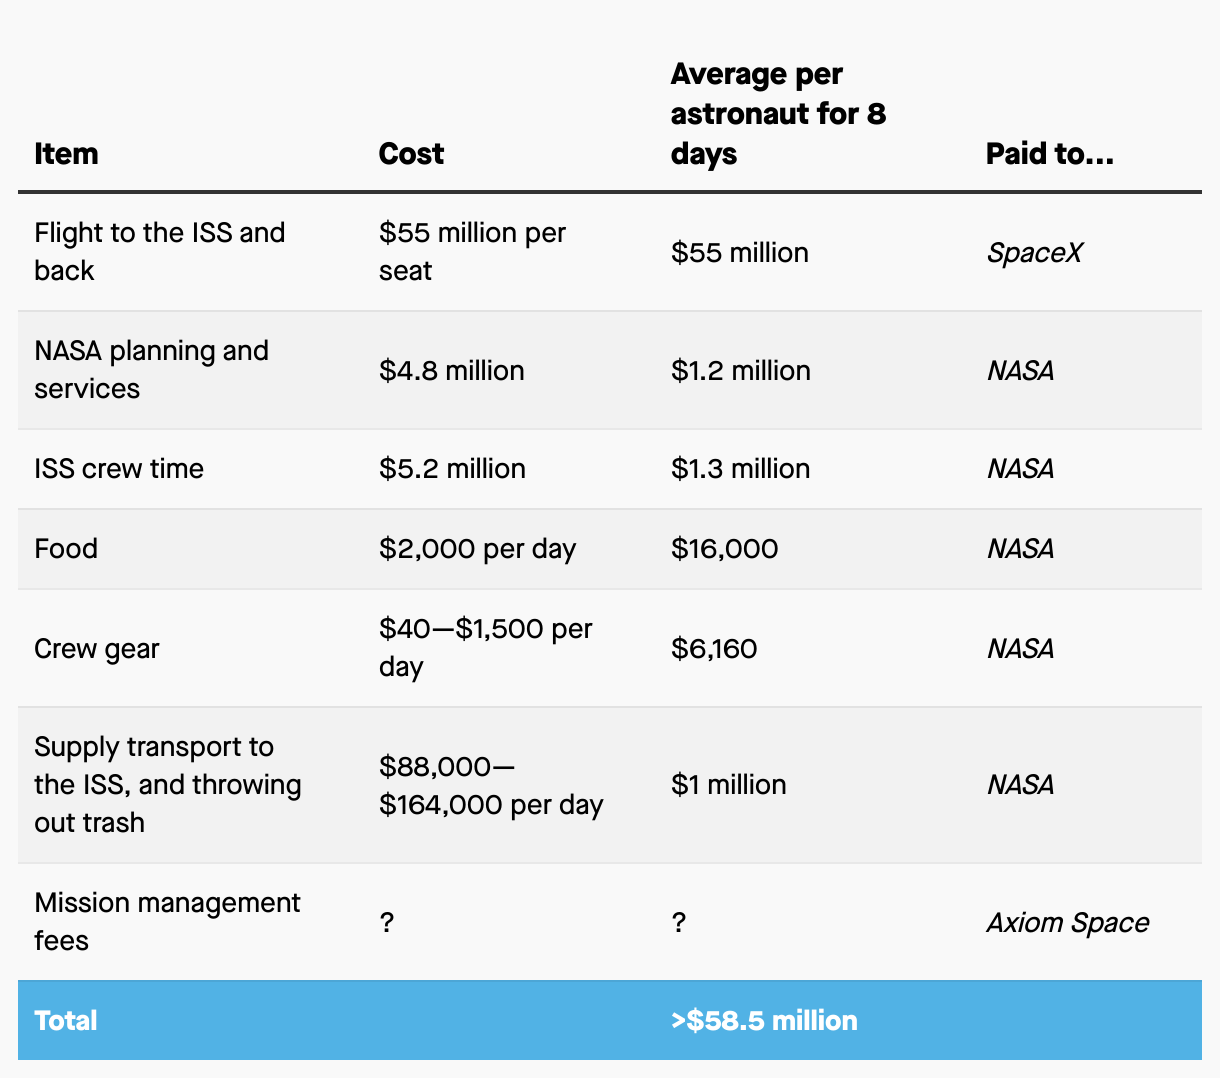Click the SpaceX payee cell

point(1034,253)
